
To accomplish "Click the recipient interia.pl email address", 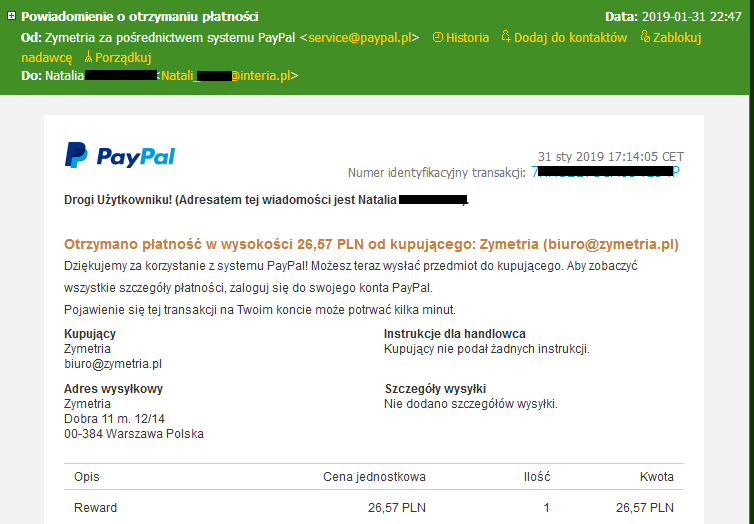I will point(226,76).
